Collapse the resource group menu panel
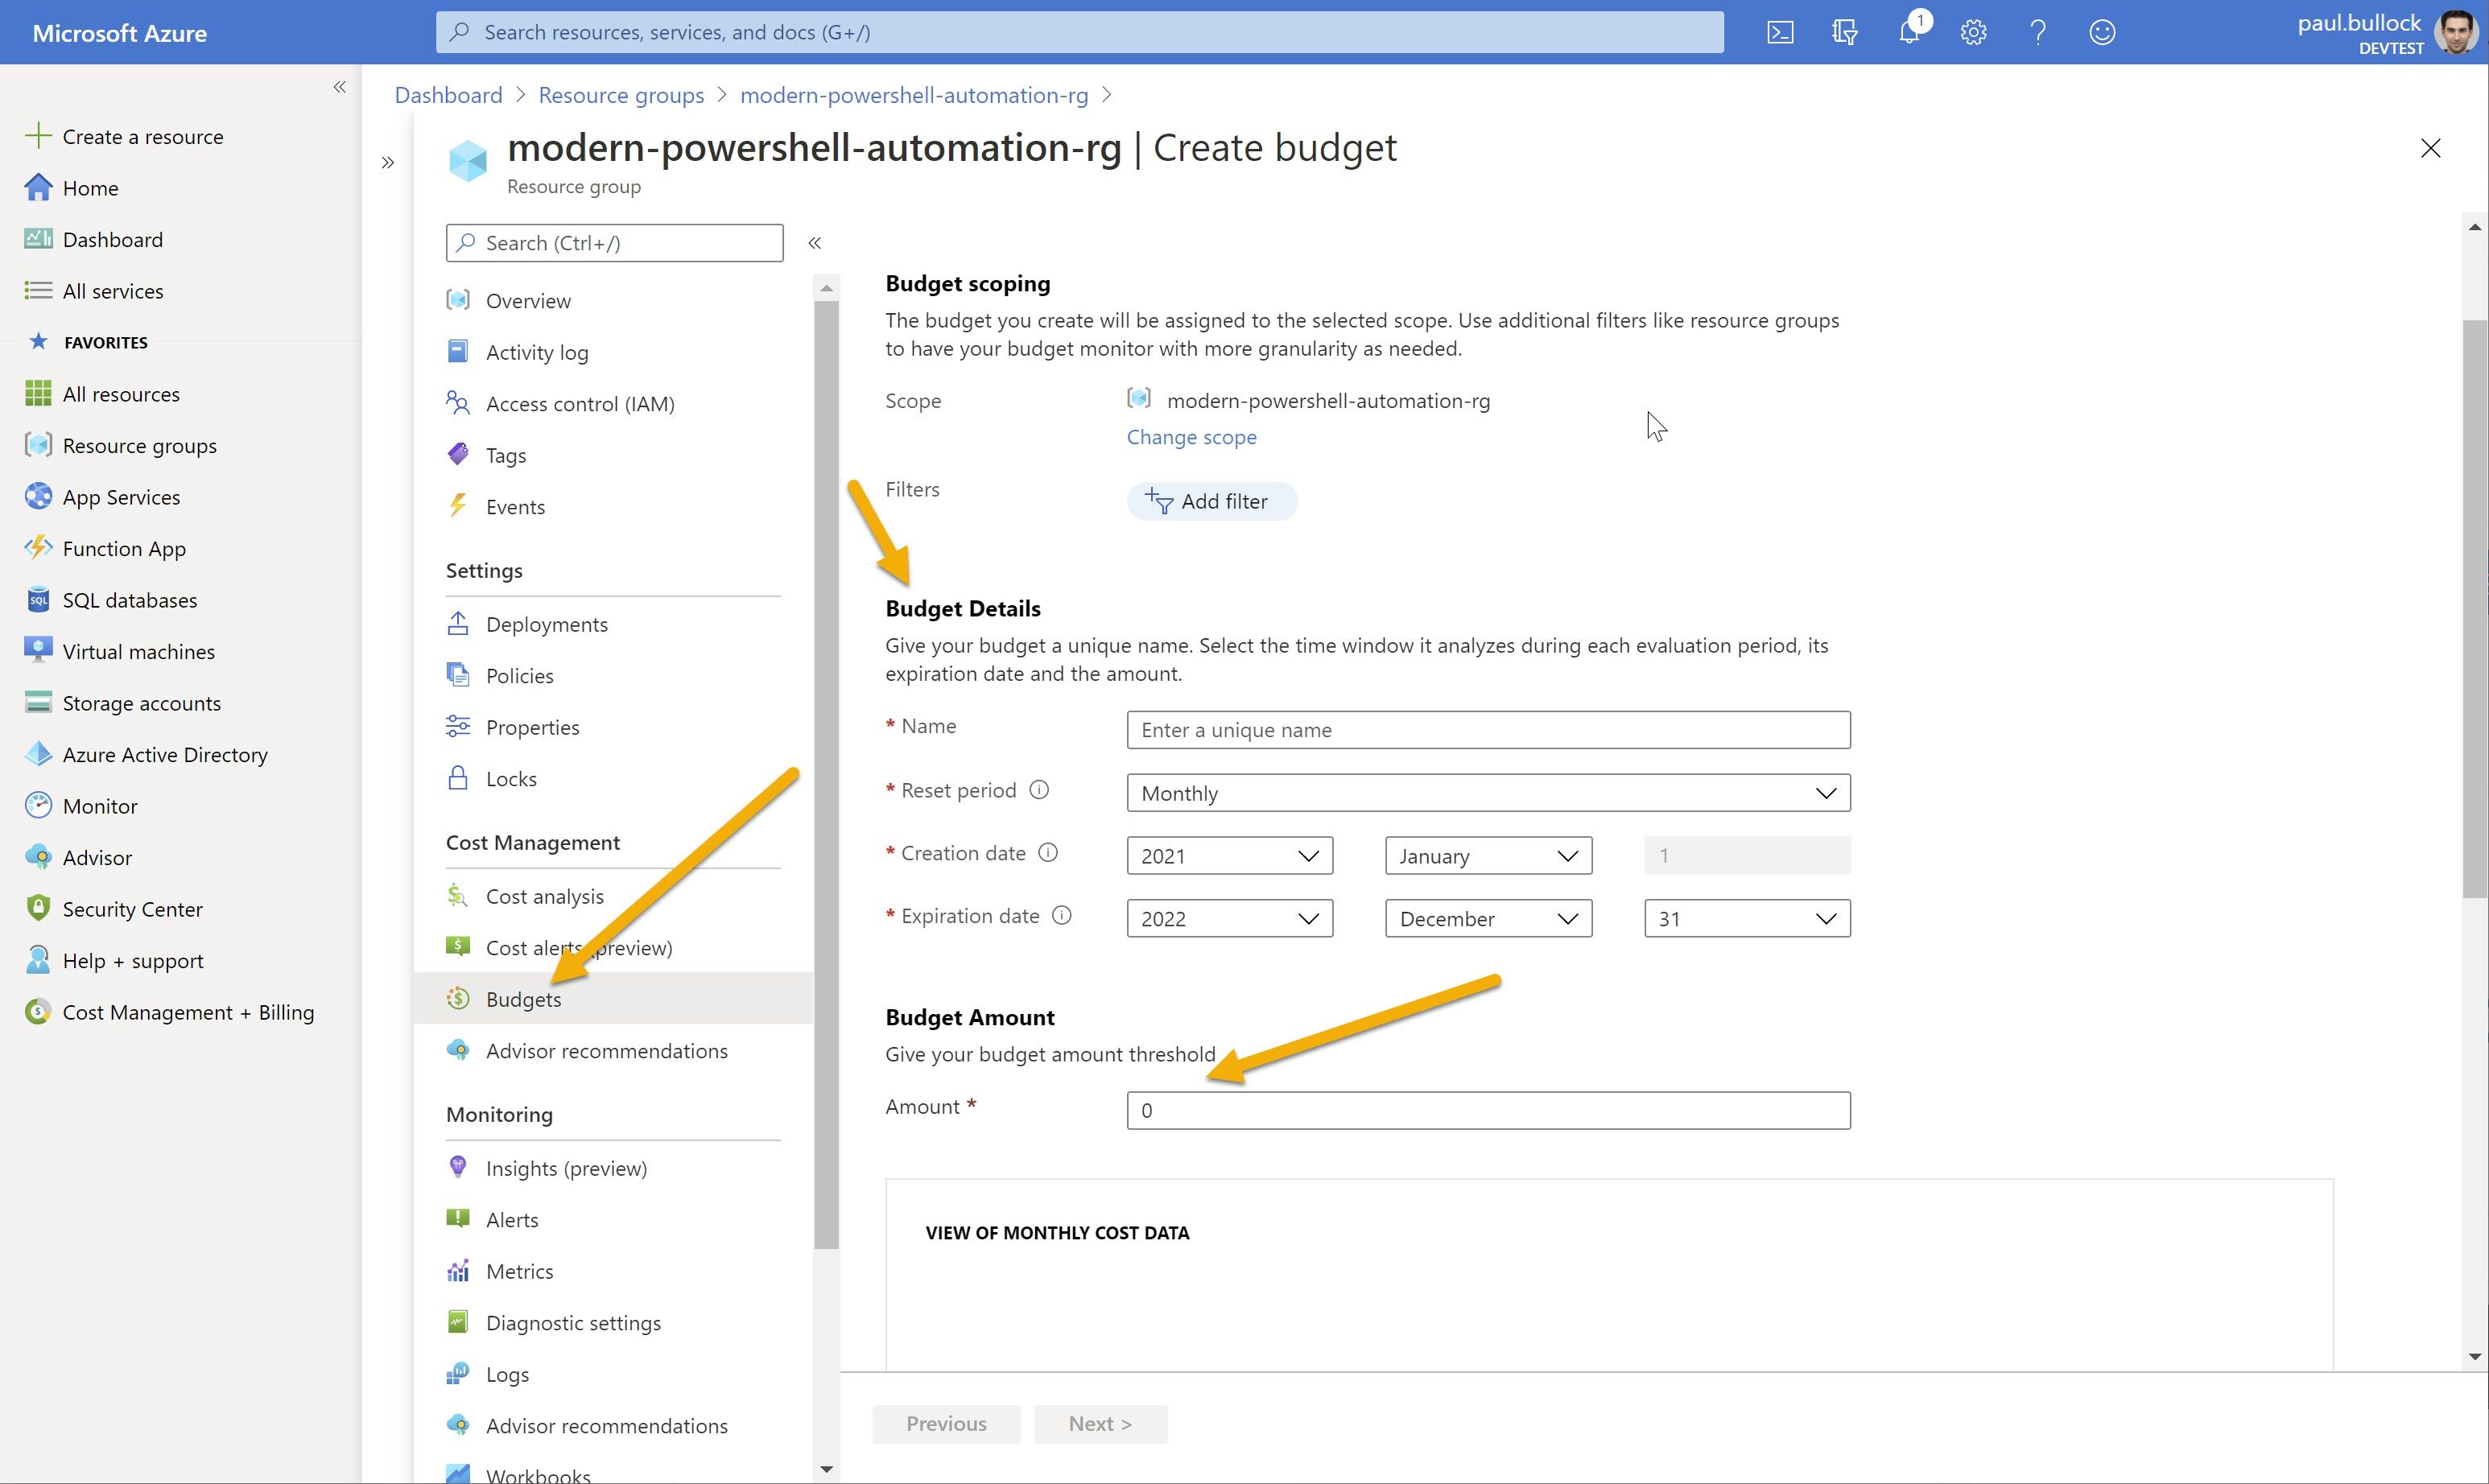Viewport: 2489px width, 1484px height. coord(815,243)
